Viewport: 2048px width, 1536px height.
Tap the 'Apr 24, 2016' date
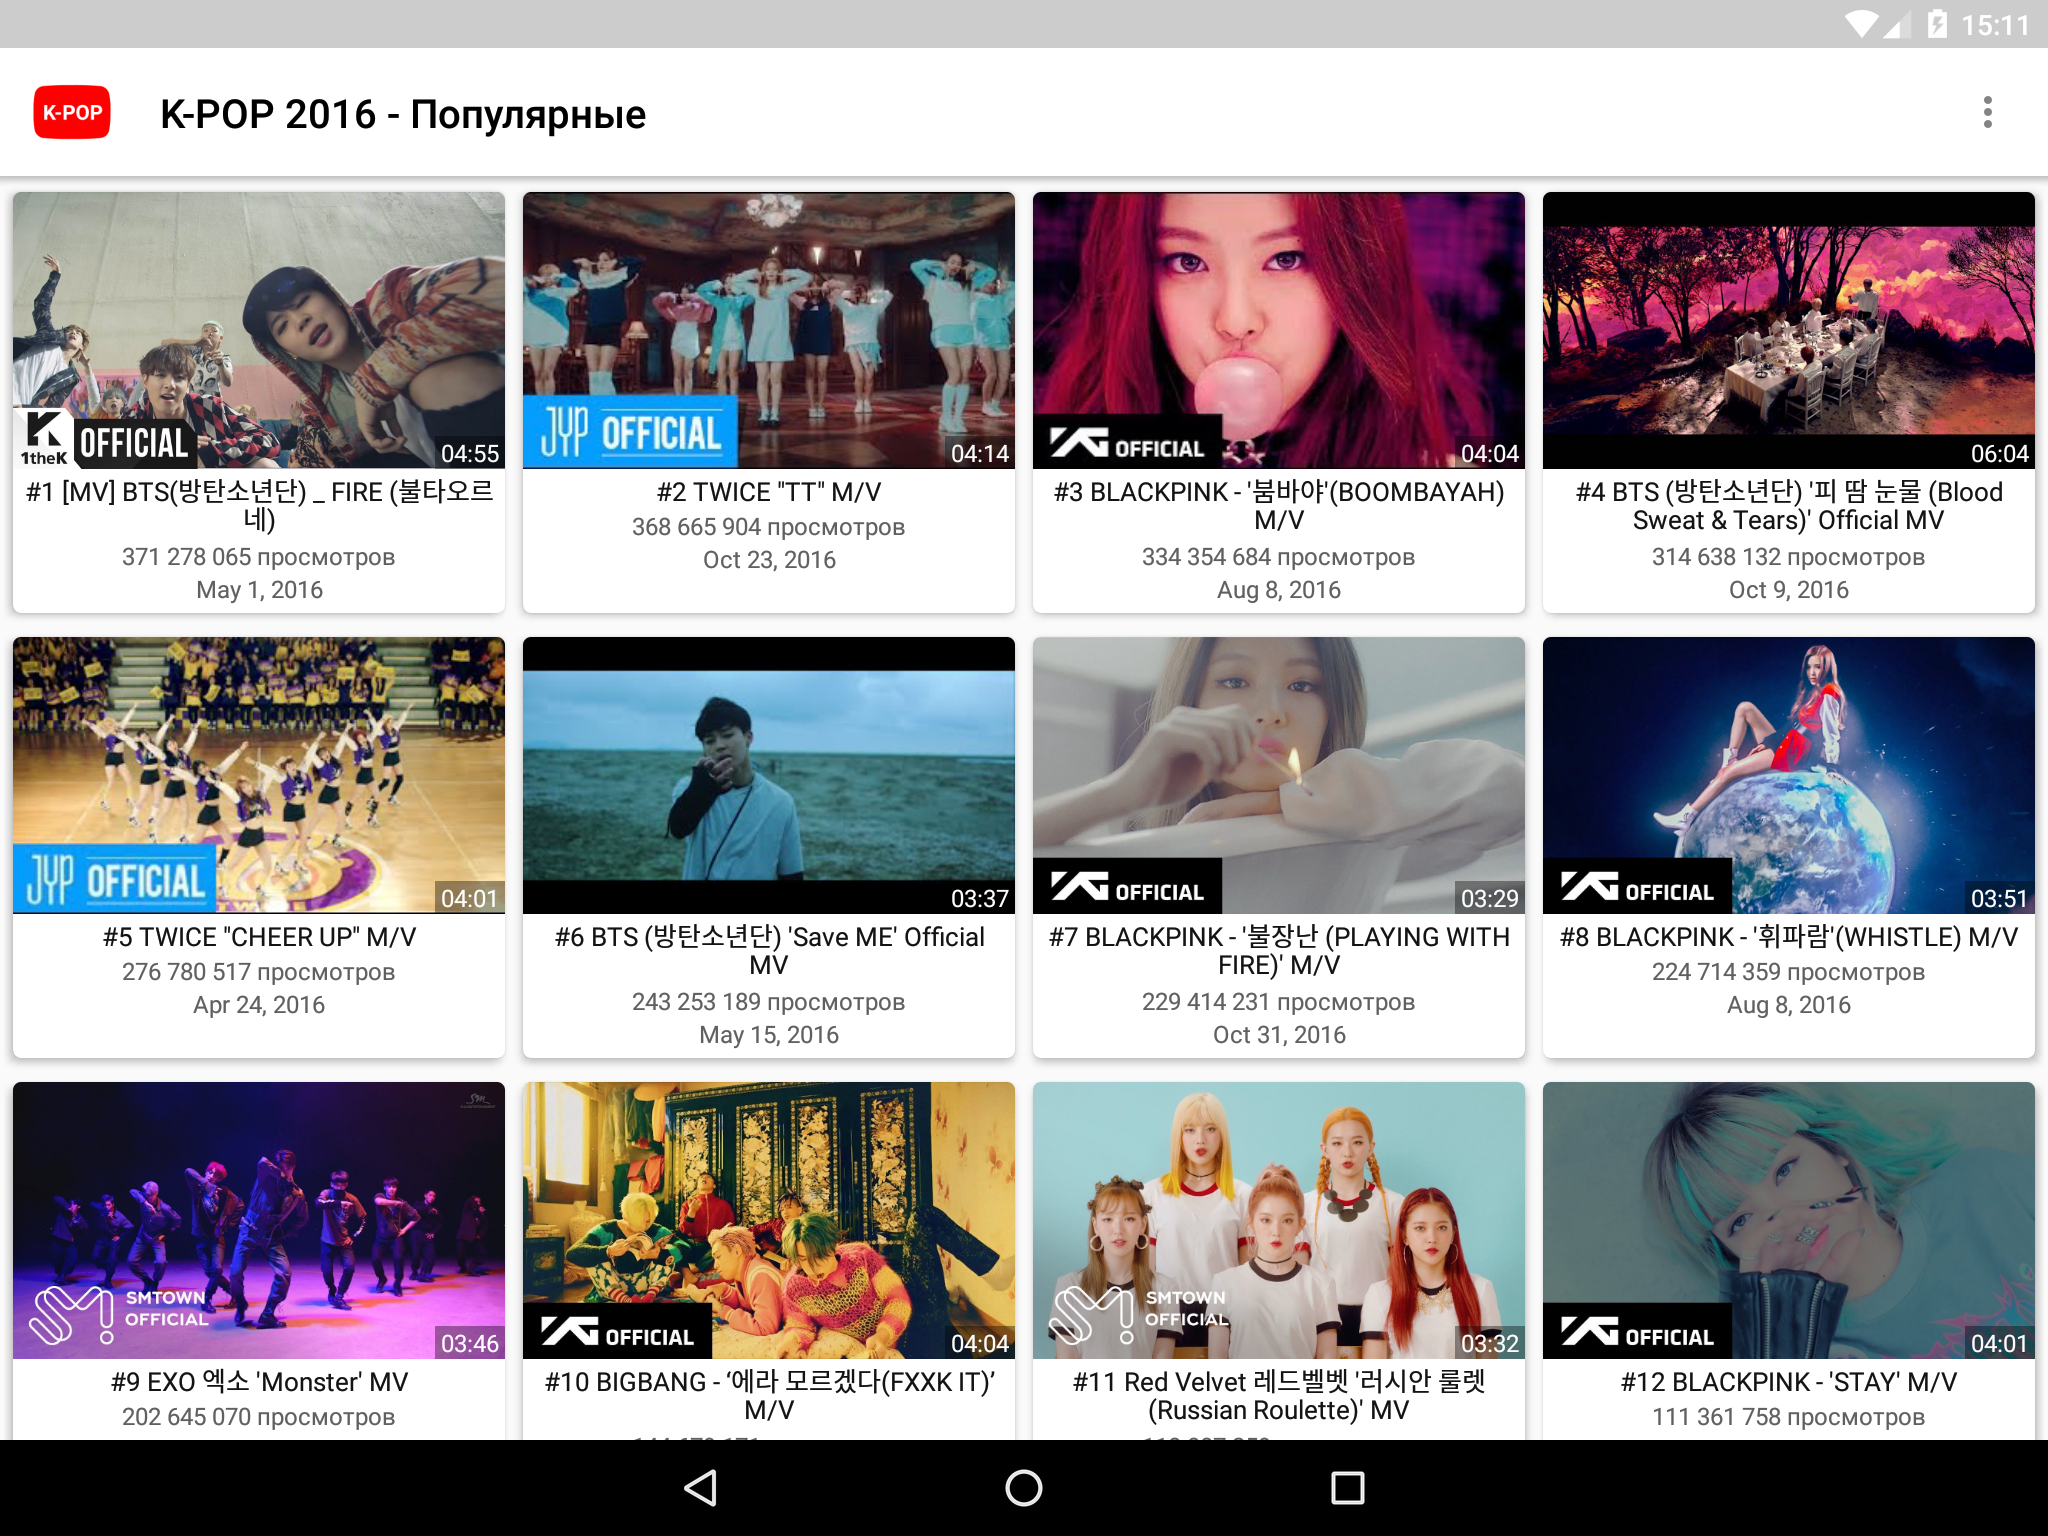coord(259,1005)
